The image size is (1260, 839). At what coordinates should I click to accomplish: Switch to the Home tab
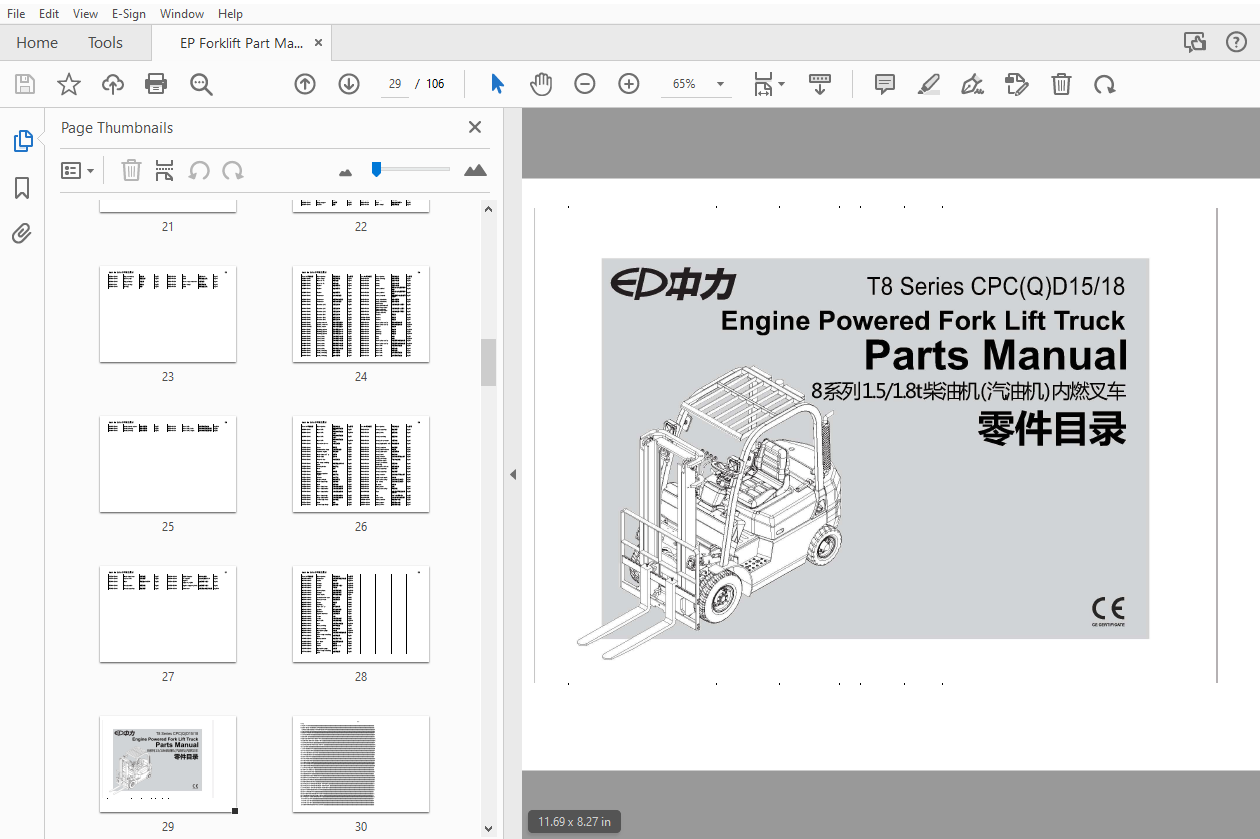click(x=37, y=43)
